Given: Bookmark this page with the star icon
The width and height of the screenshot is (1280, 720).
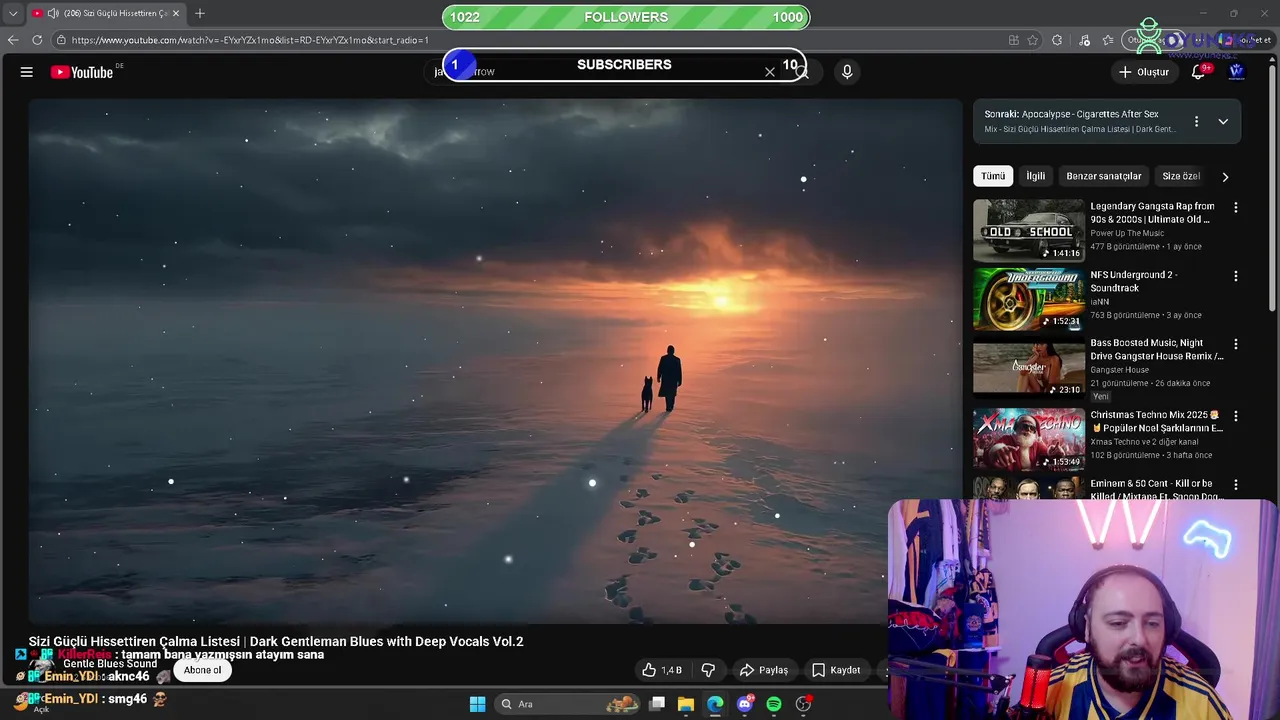Looking at the screenshot, I should pyautogui.click(x=1033, y=40).
